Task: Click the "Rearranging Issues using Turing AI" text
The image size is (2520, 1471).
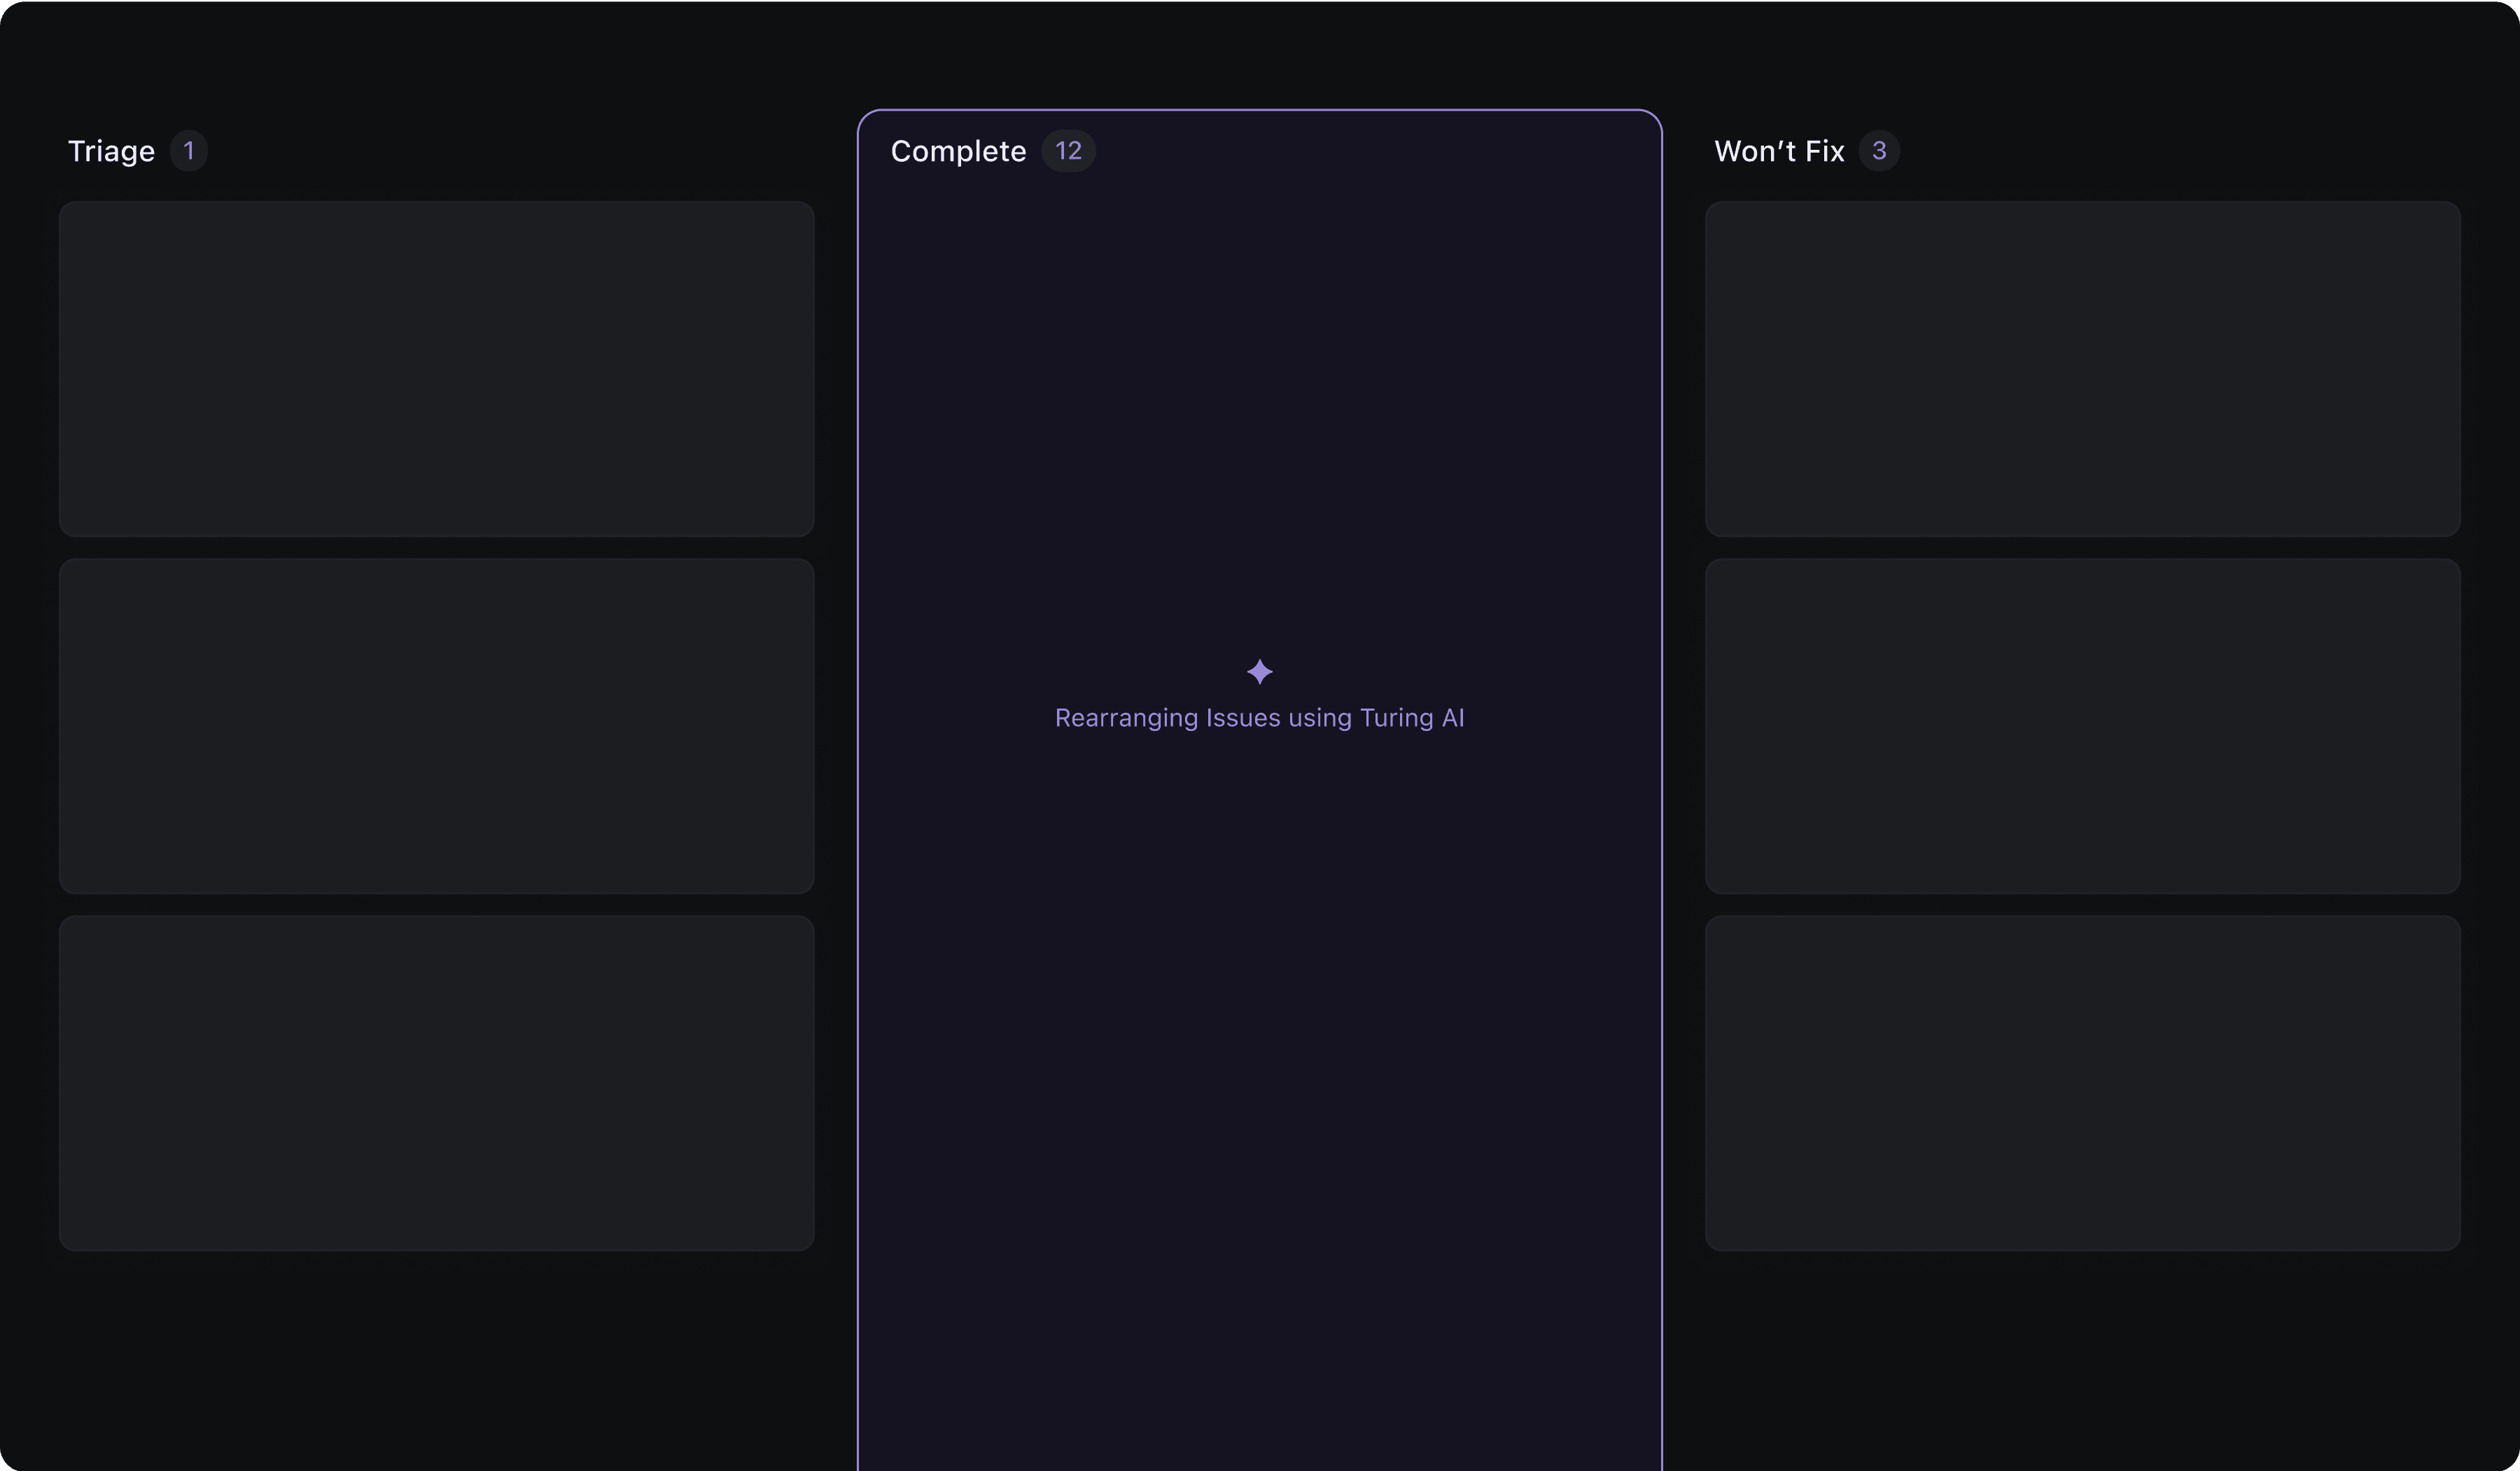Action: click(x=1259, y=718)
